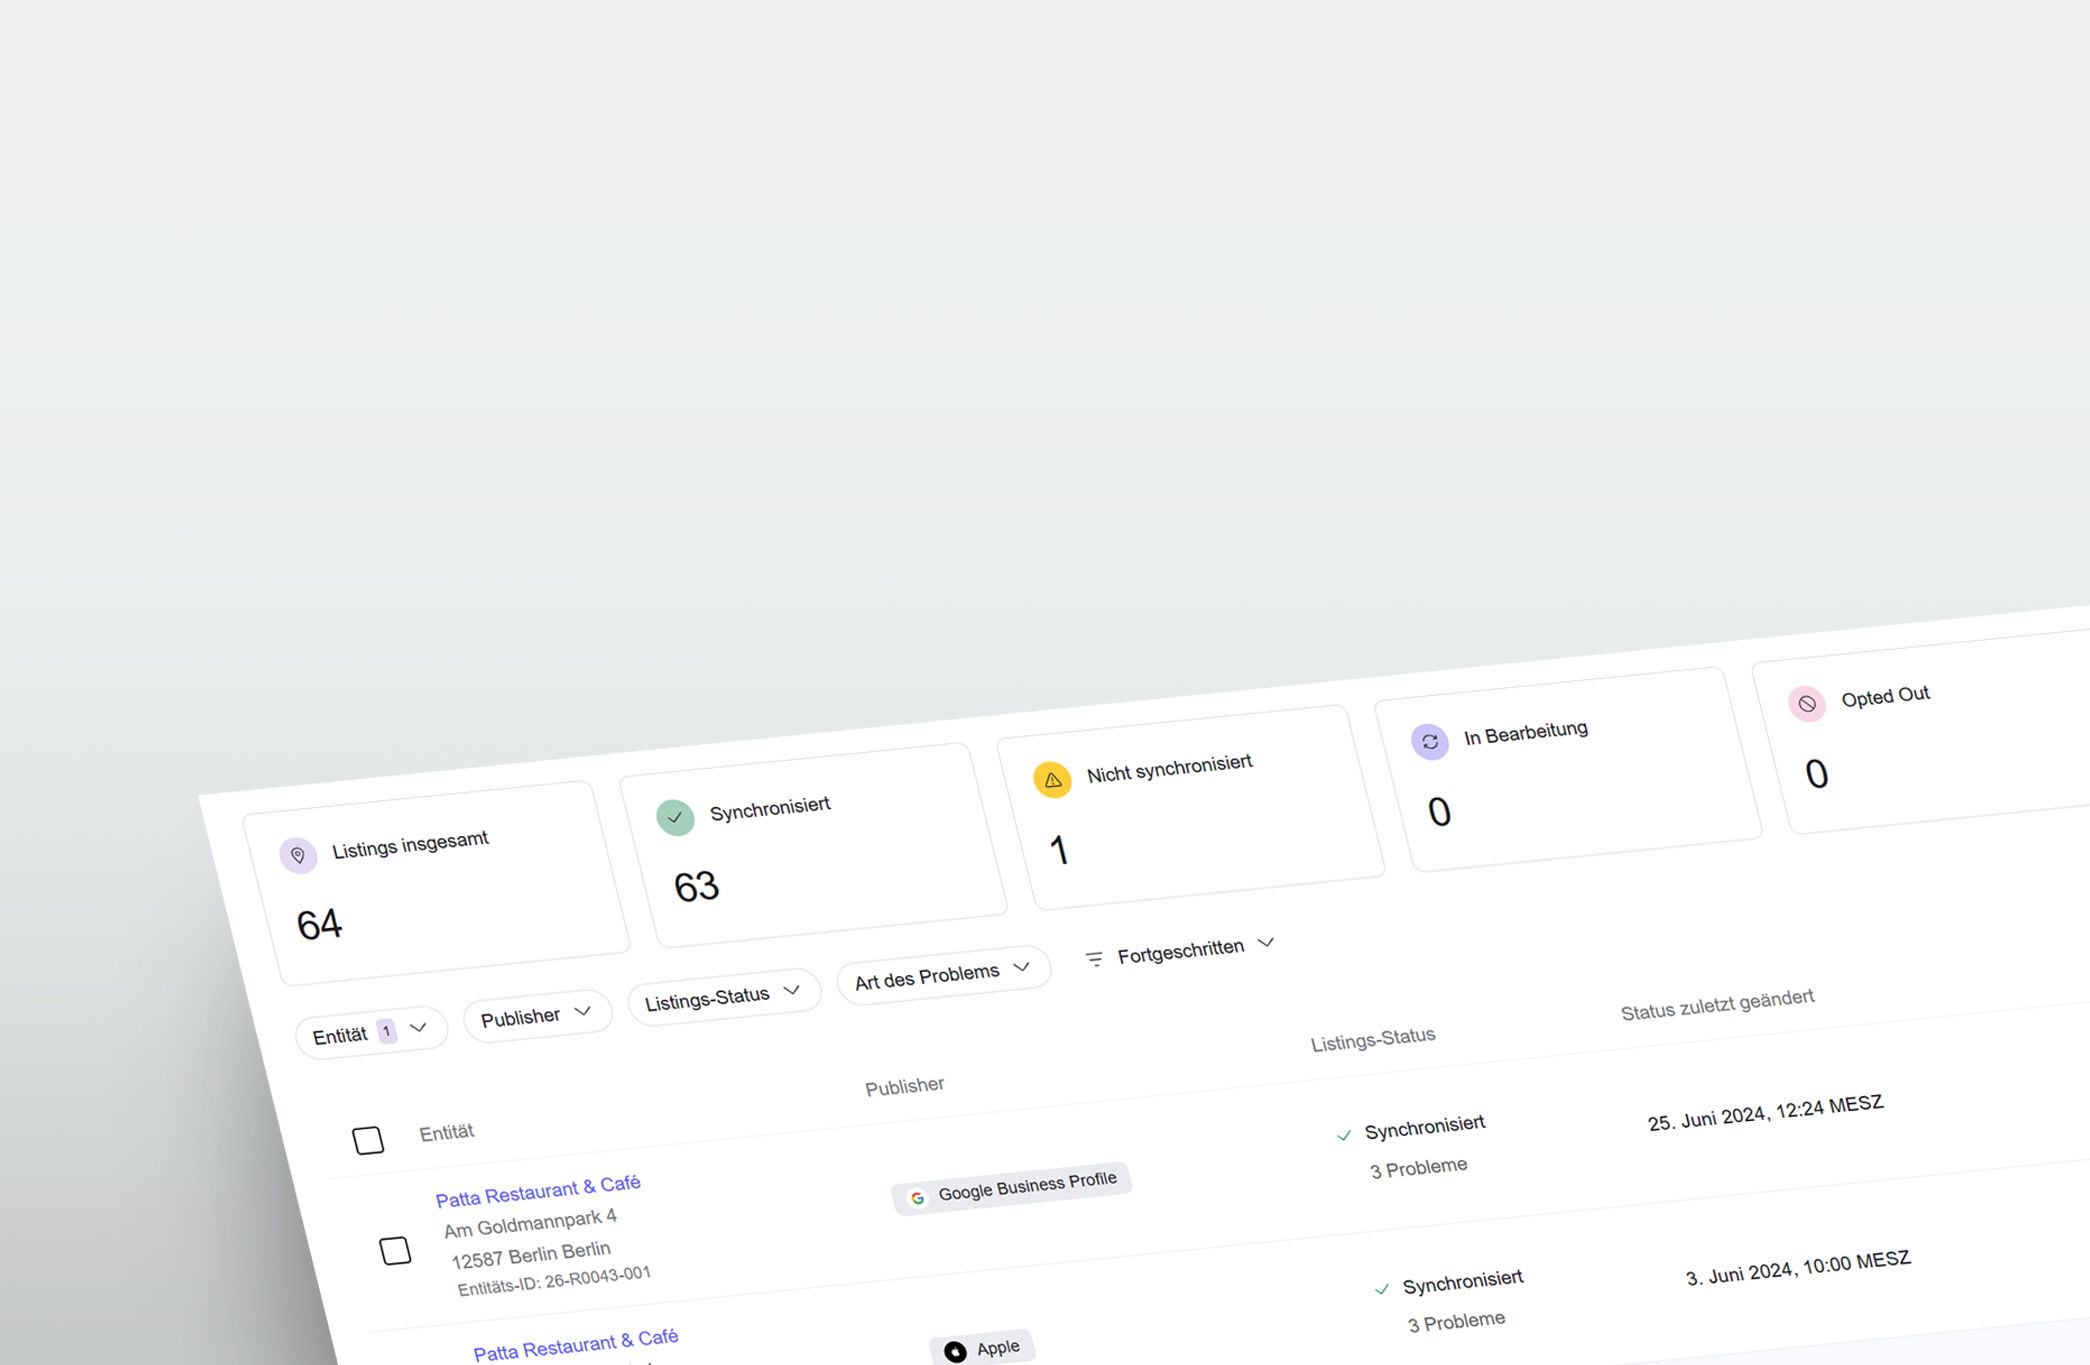Click the Entität column header
The width and height of the screenshot is (2090, 1365).
(x=447, y=1133)
